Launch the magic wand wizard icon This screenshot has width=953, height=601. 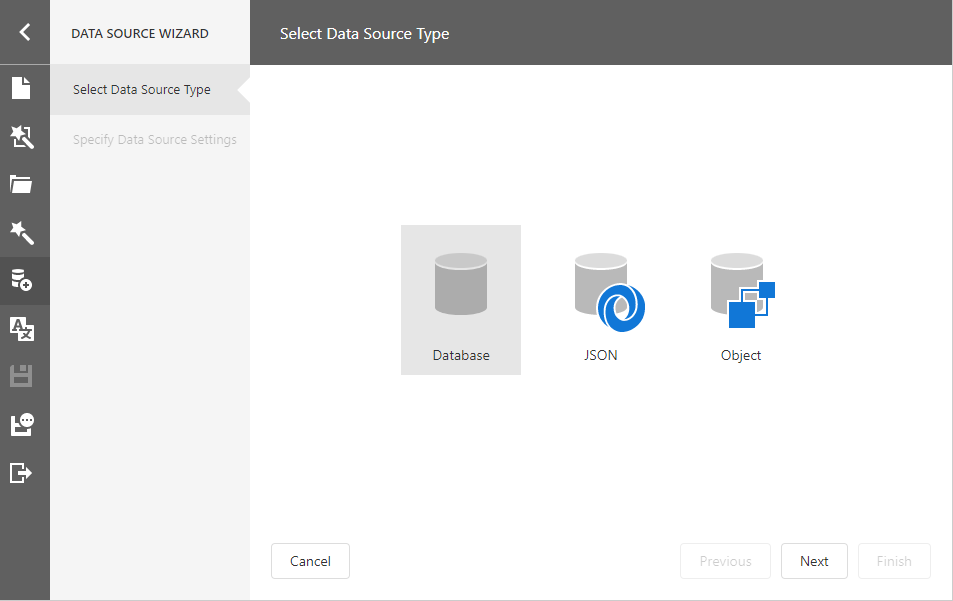click(22, 233)
